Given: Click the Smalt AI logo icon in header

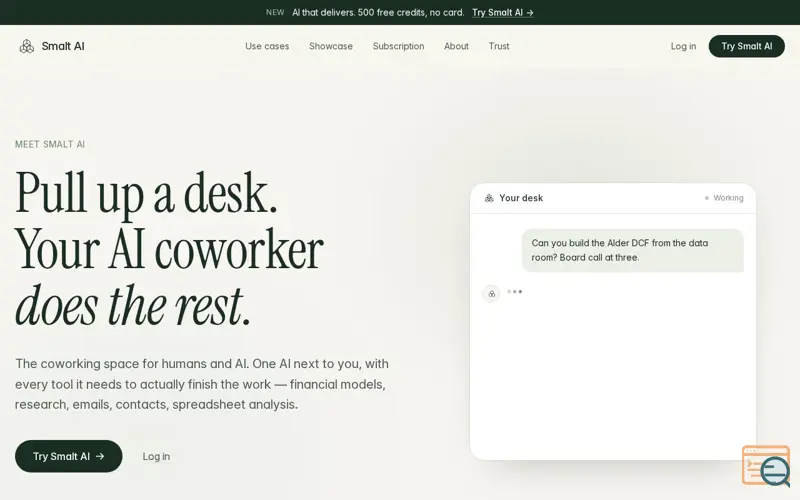Looking at the screenshot, I should 27,46.
